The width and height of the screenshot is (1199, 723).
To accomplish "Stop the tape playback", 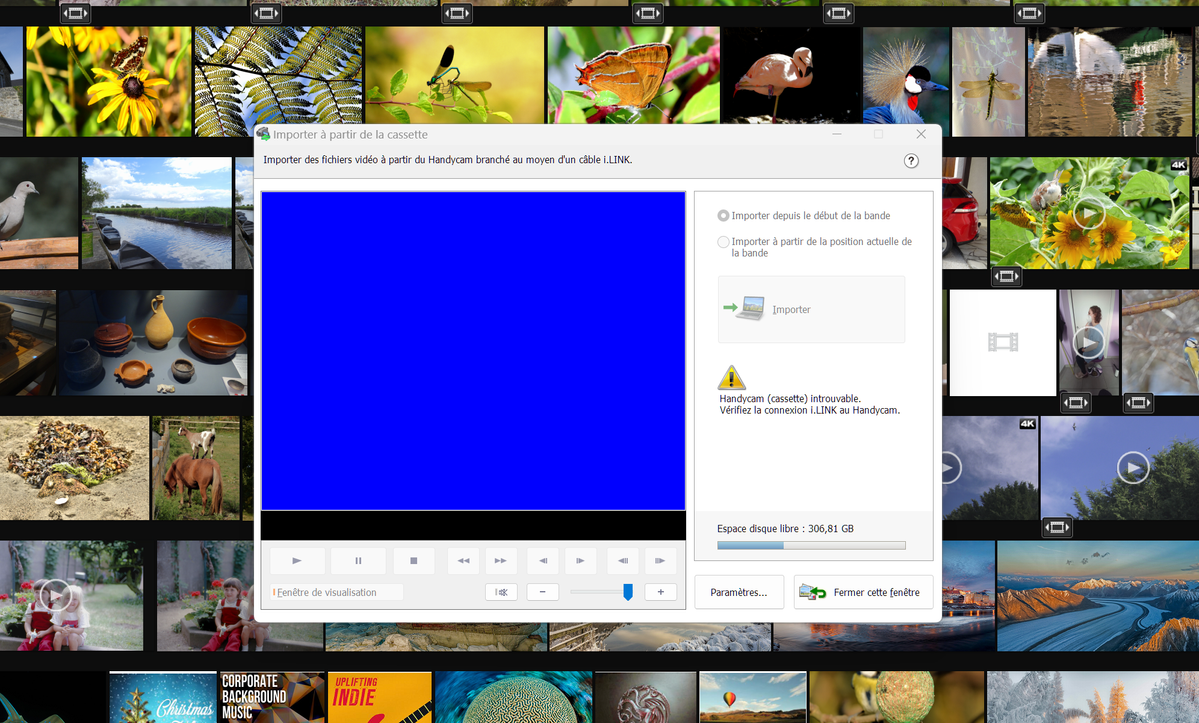I will pyautogui.click(x=413, y=561).
